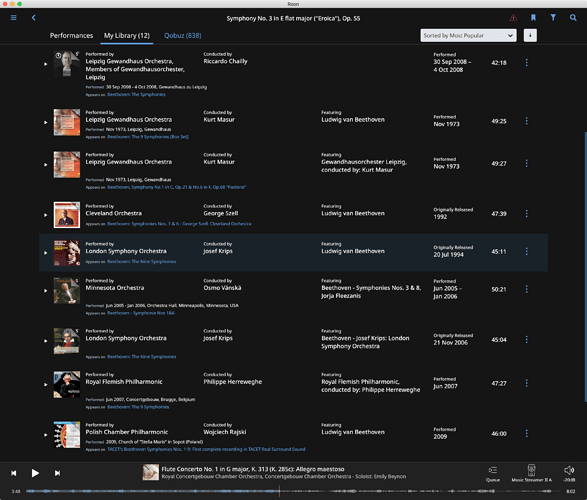Open more options for the 49:27 Masur row
The width and height of the screenshot is (587, 500).
point(526,163)
